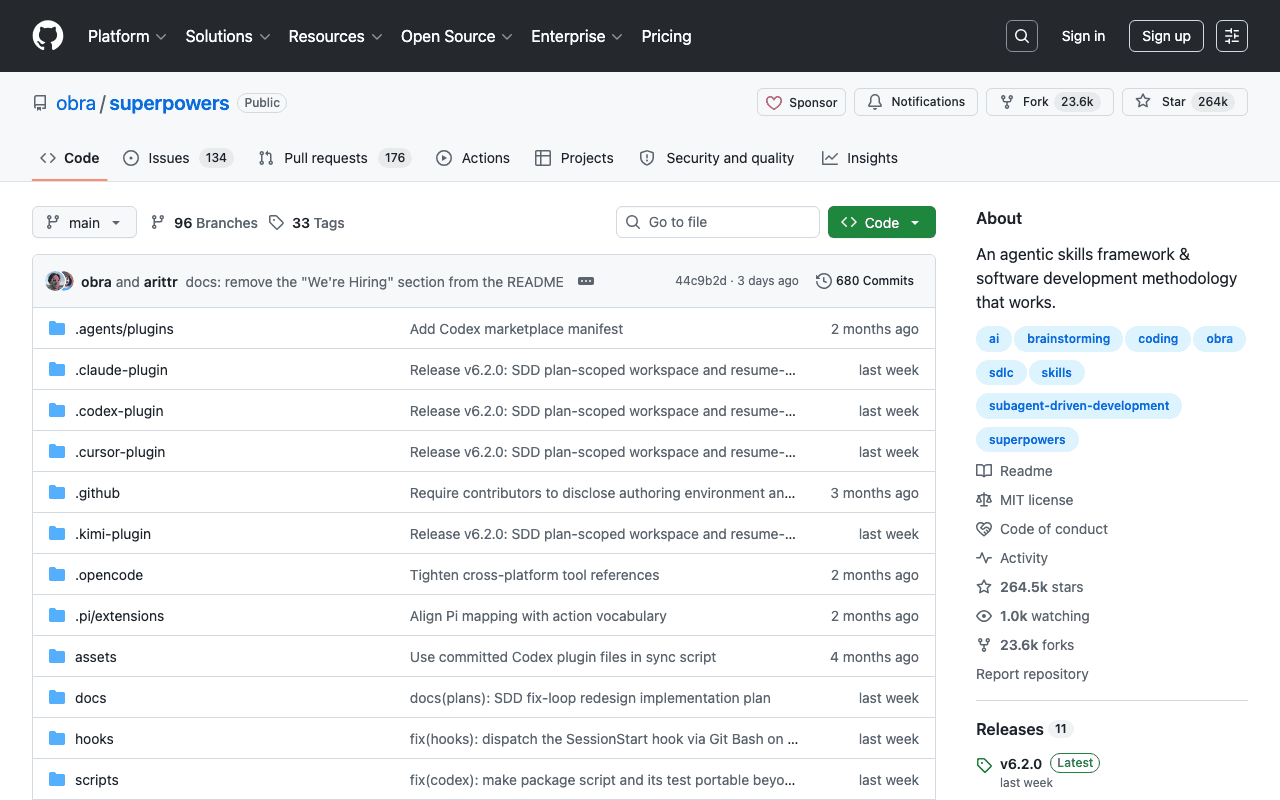Click the Sign up button

(x=1166, y=36)
